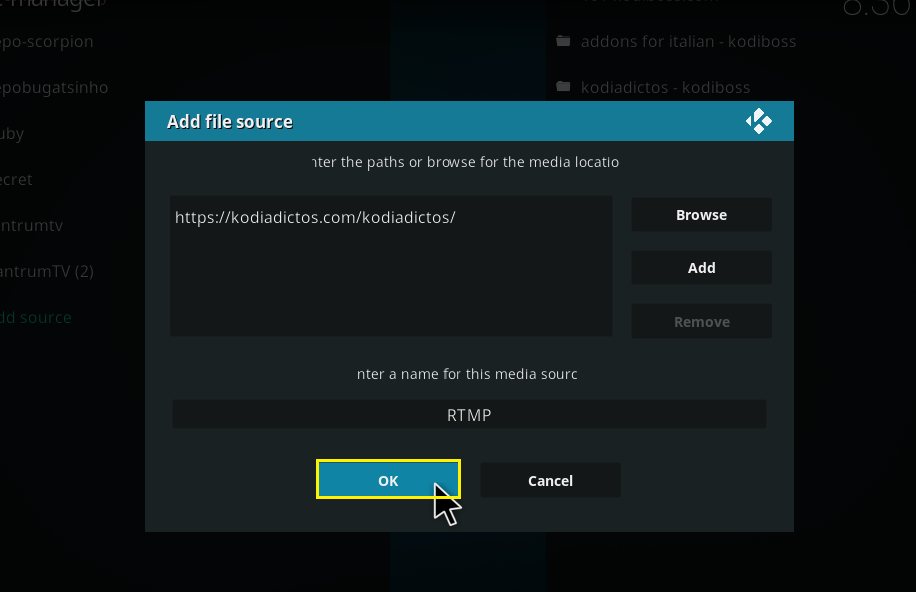Click folder icon beside addons for italian

[x=563, y=41]
